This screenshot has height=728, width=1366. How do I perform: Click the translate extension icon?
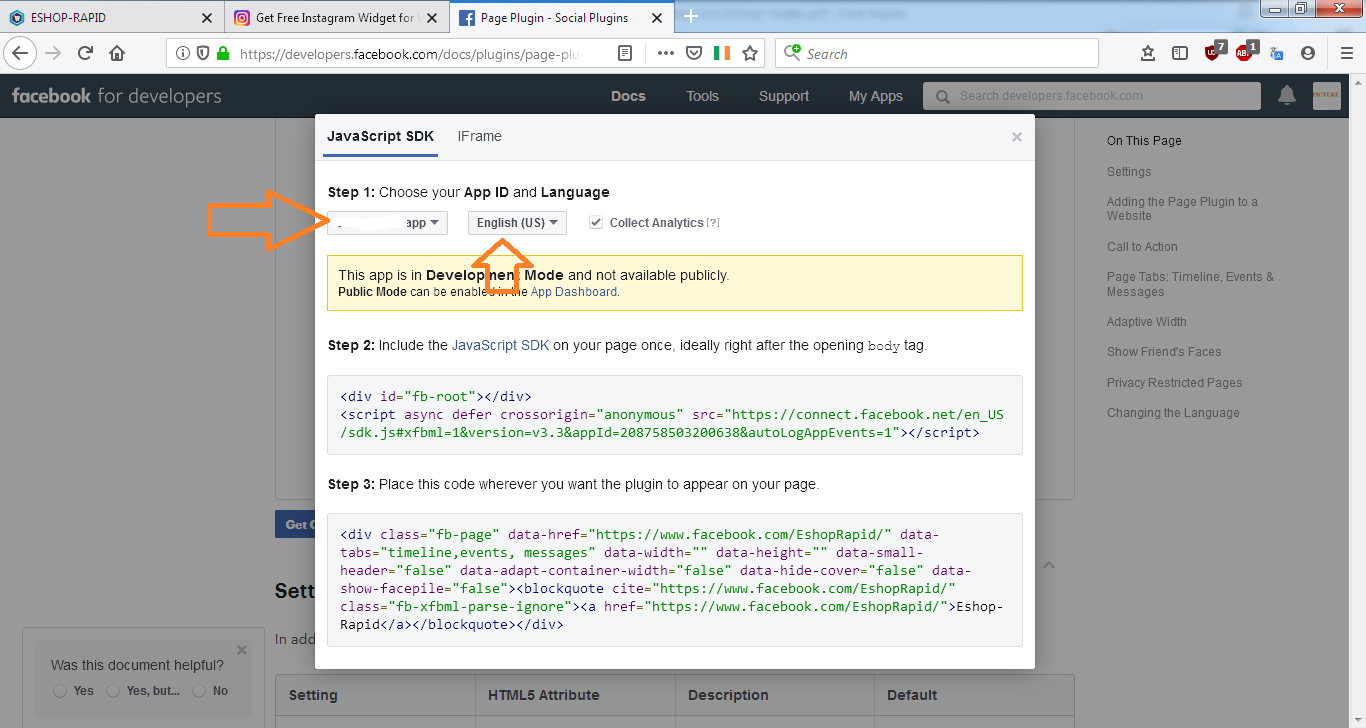(x=1277, y=53)
